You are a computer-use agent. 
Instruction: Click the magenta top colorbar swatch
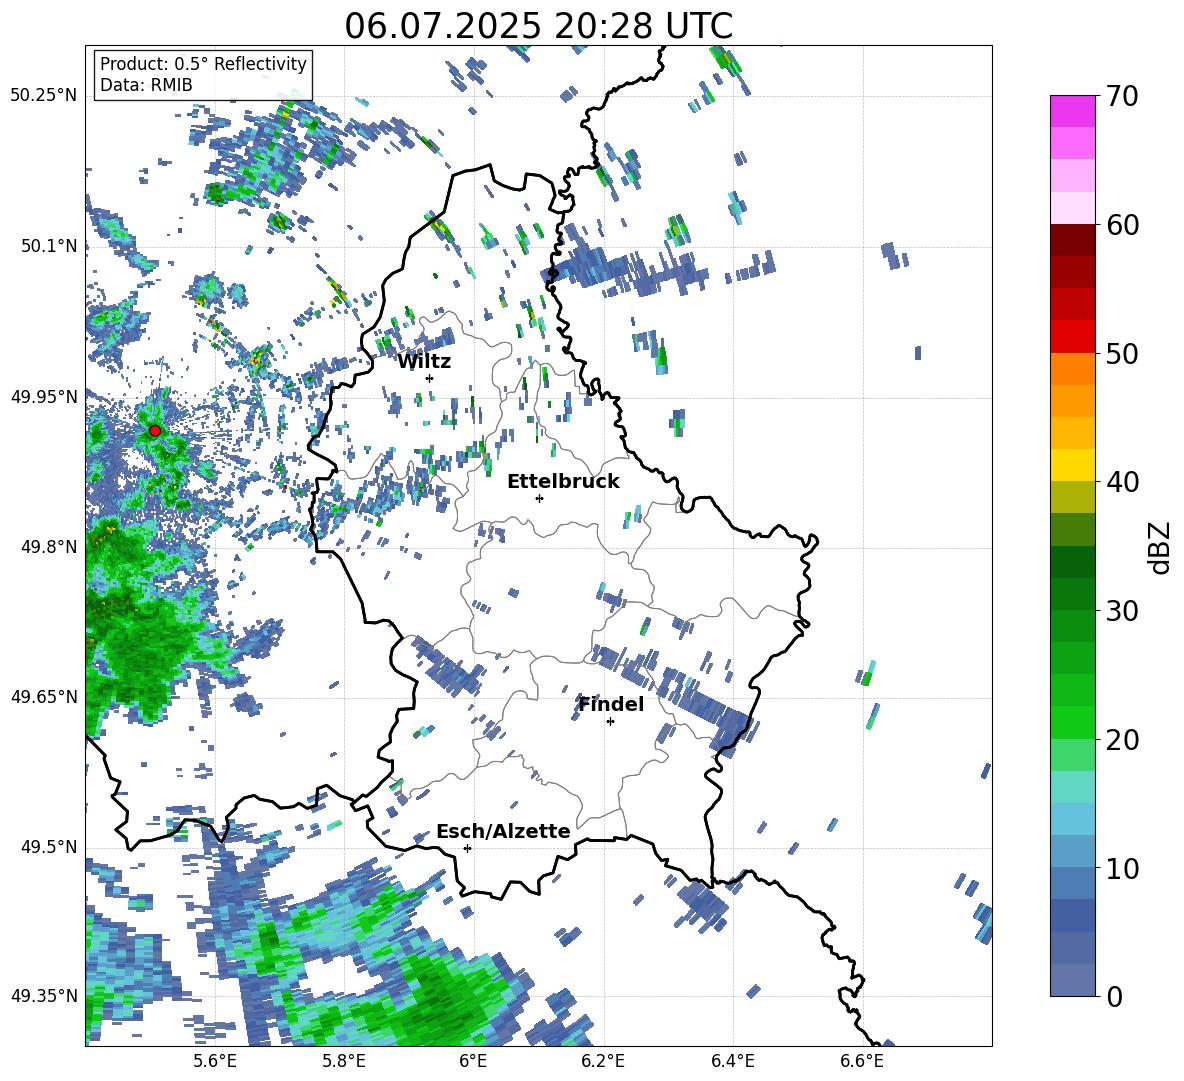(1072, 111)
